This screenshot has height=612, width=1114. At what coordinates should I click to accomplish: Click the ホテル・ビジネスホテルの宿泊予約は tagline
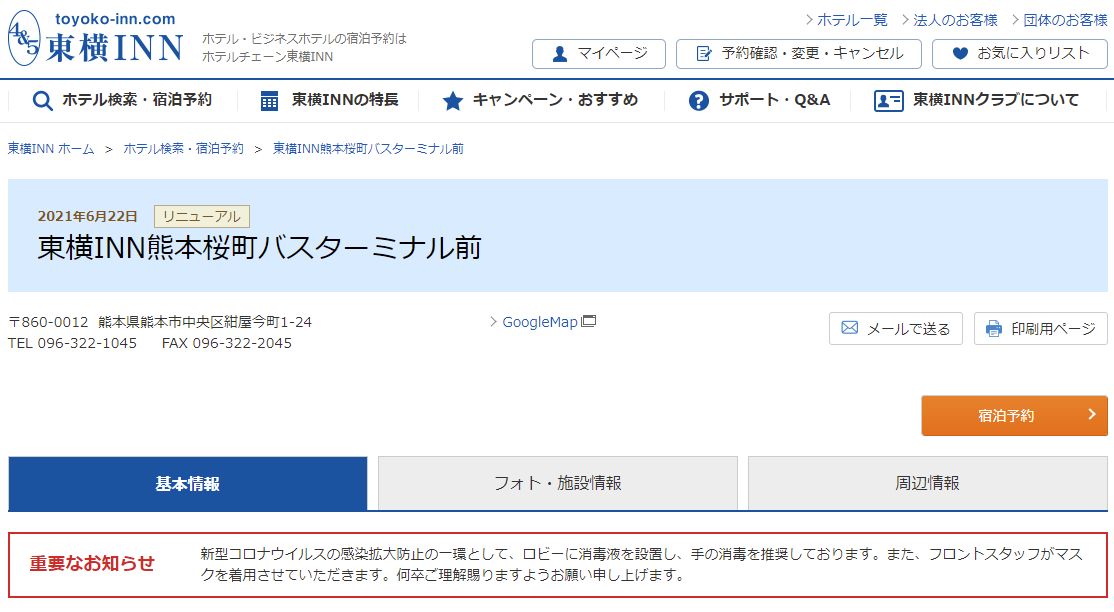pyautogui.click(x=304, y=38)
